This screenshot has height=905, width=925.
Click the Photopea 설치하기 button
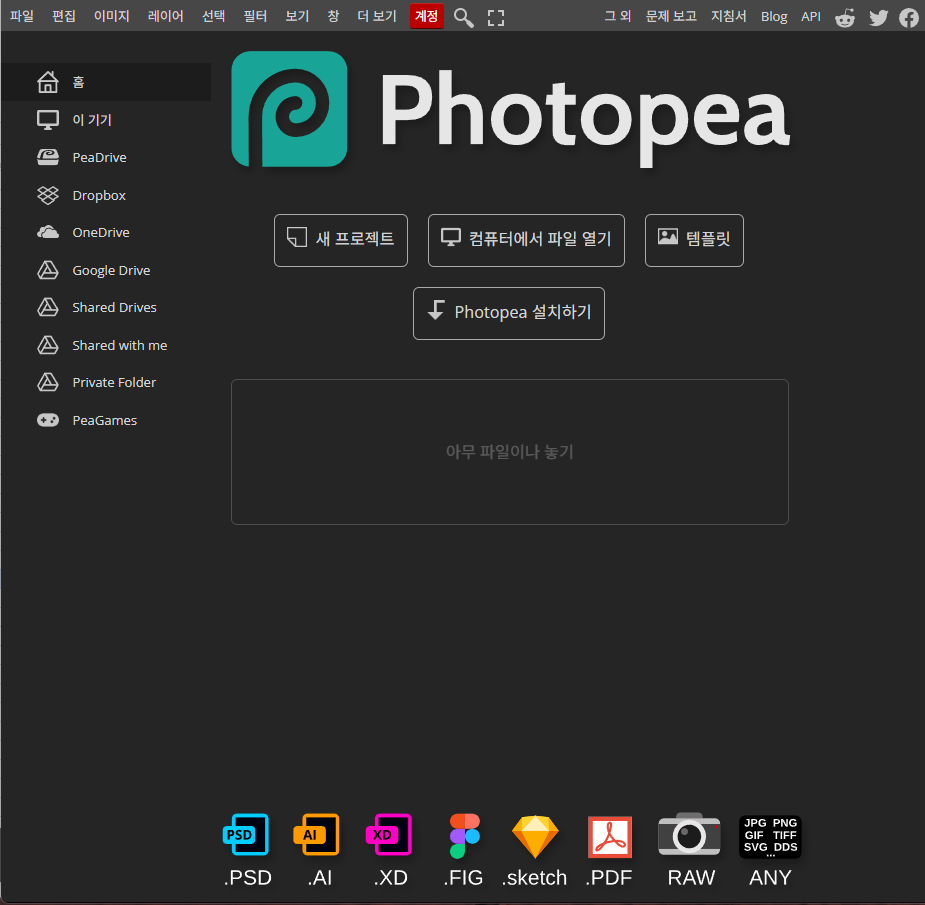pos(509,313)
